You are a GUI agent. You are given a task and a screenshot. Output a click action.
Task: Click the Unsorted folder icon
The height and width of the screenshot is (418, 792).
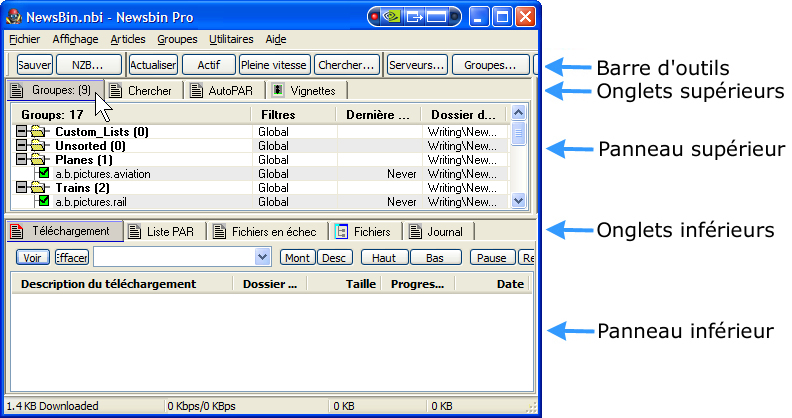pyautogui.click(x=37, y=146)
